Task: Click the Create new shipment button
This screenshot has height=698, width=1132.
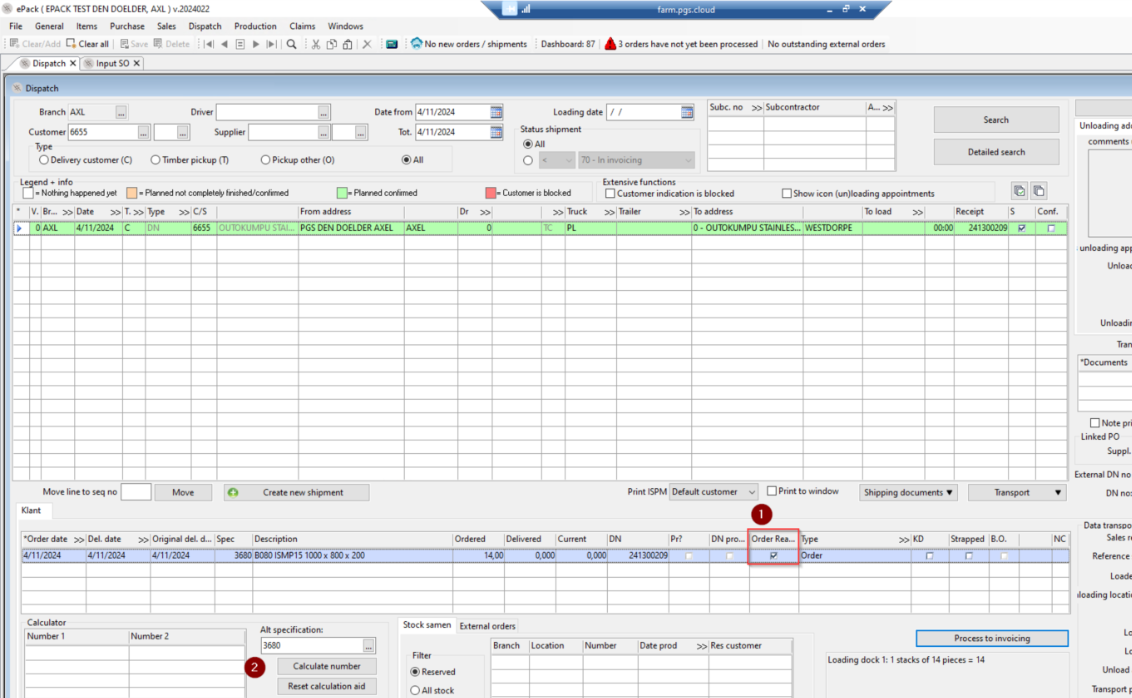Action: [296, 492]
